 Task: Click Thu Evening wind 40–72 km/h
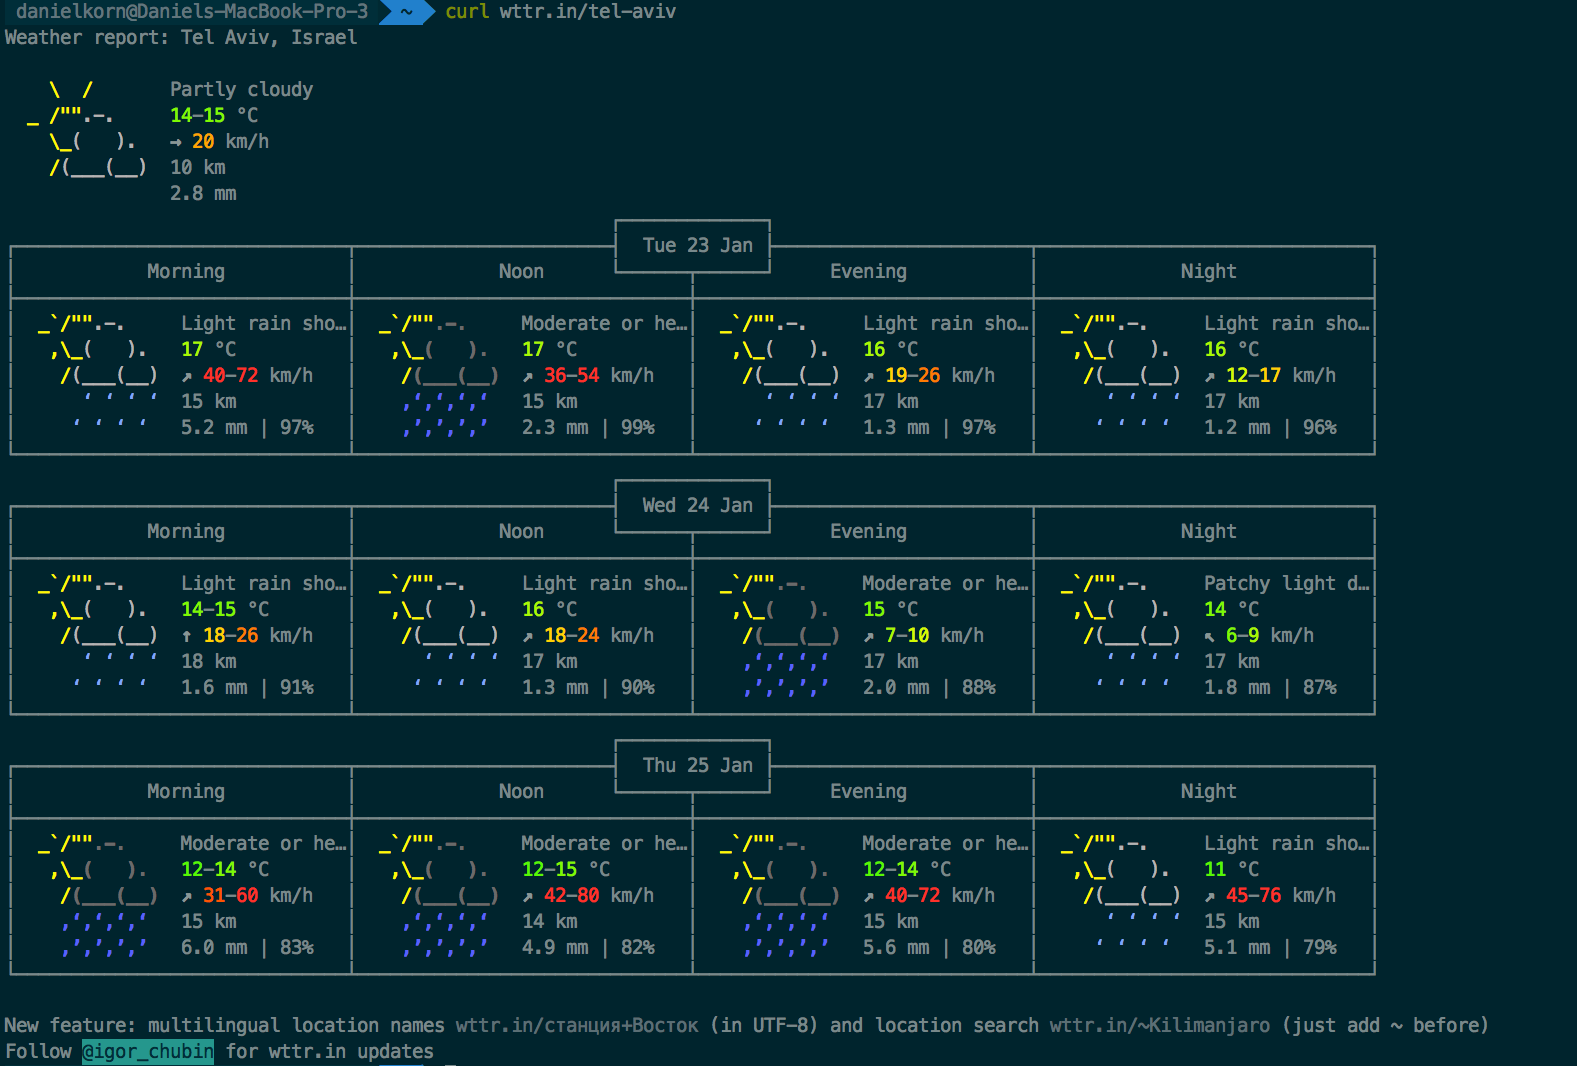click(x=929, y=895)
